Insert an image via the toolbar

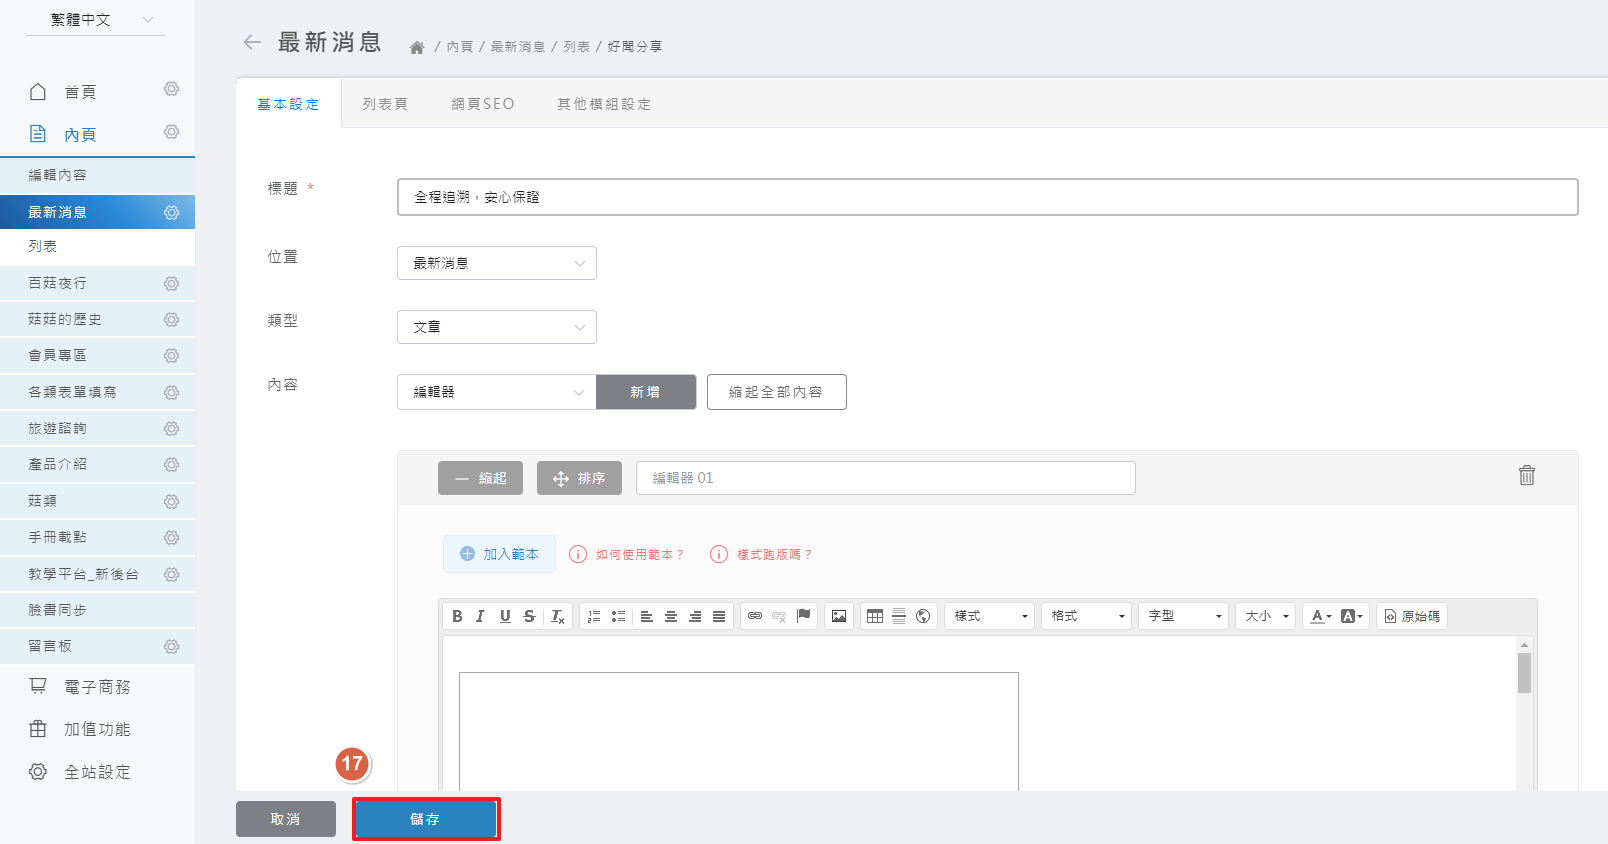(x=839, y=616)
